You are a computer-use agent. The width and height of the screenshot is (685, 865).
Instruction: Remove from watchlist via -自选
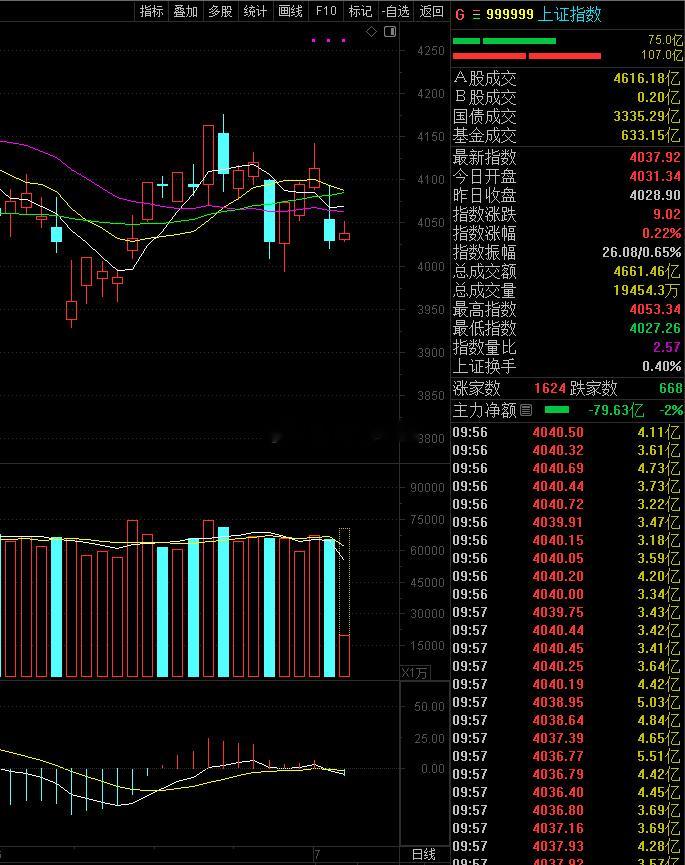(x=396, y=11)
